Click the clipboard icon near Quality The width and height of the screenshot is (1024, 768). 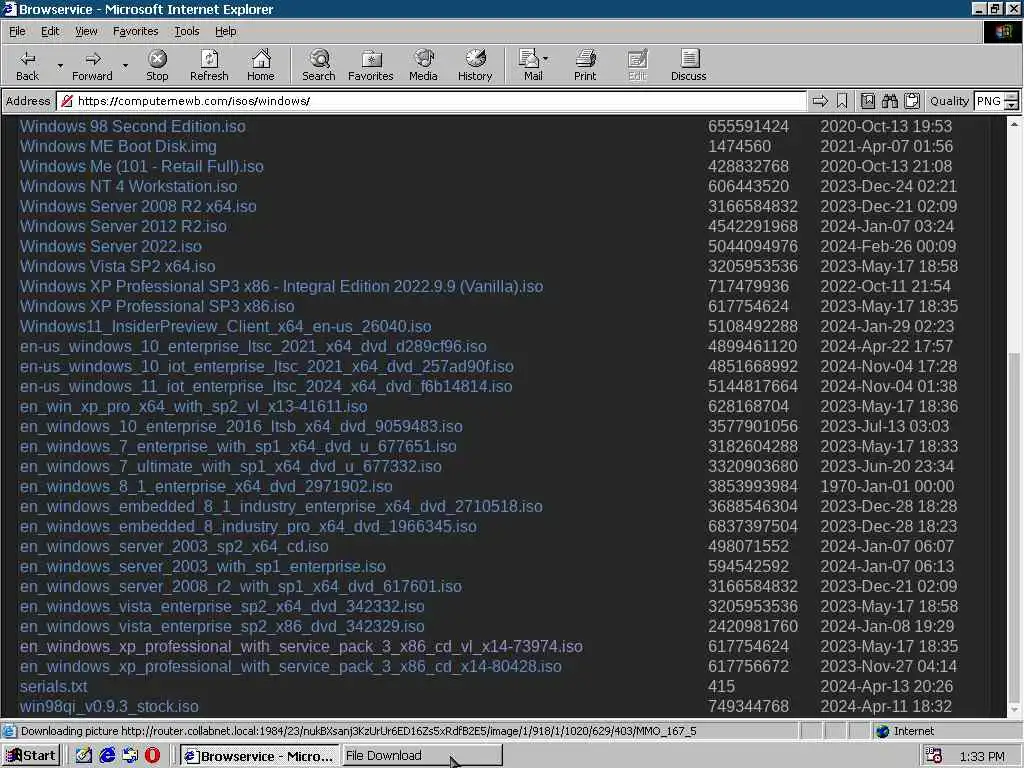[x=912, y=101]
